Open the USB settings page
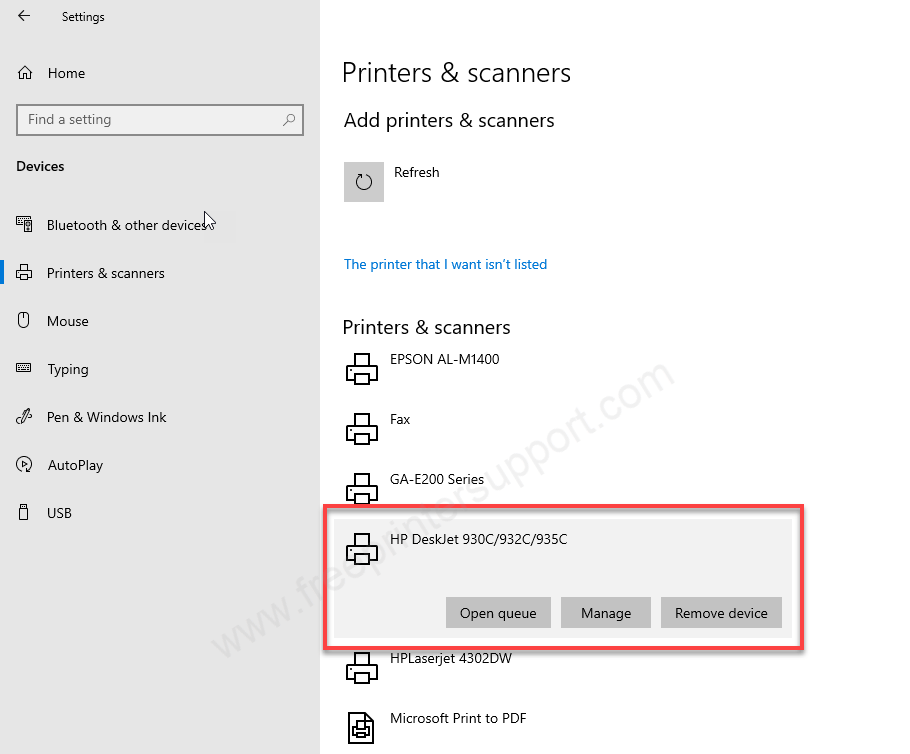 59,513
